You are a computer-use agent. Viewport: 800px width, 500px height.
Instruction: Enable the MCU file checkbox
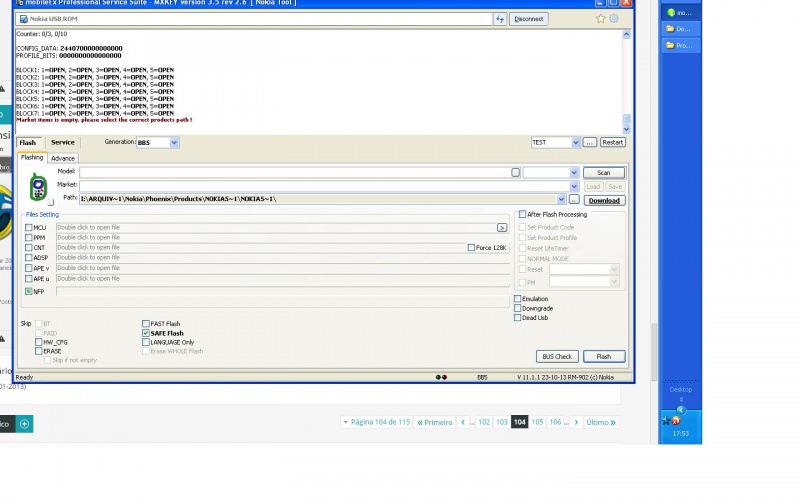click(x=29, y=228)
